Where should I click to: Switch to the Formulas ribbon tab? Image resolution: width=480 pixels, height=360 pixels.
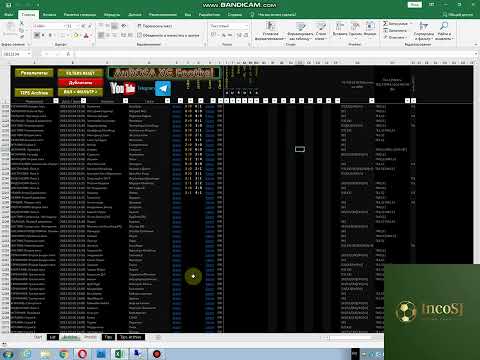(x=112, y=15)
